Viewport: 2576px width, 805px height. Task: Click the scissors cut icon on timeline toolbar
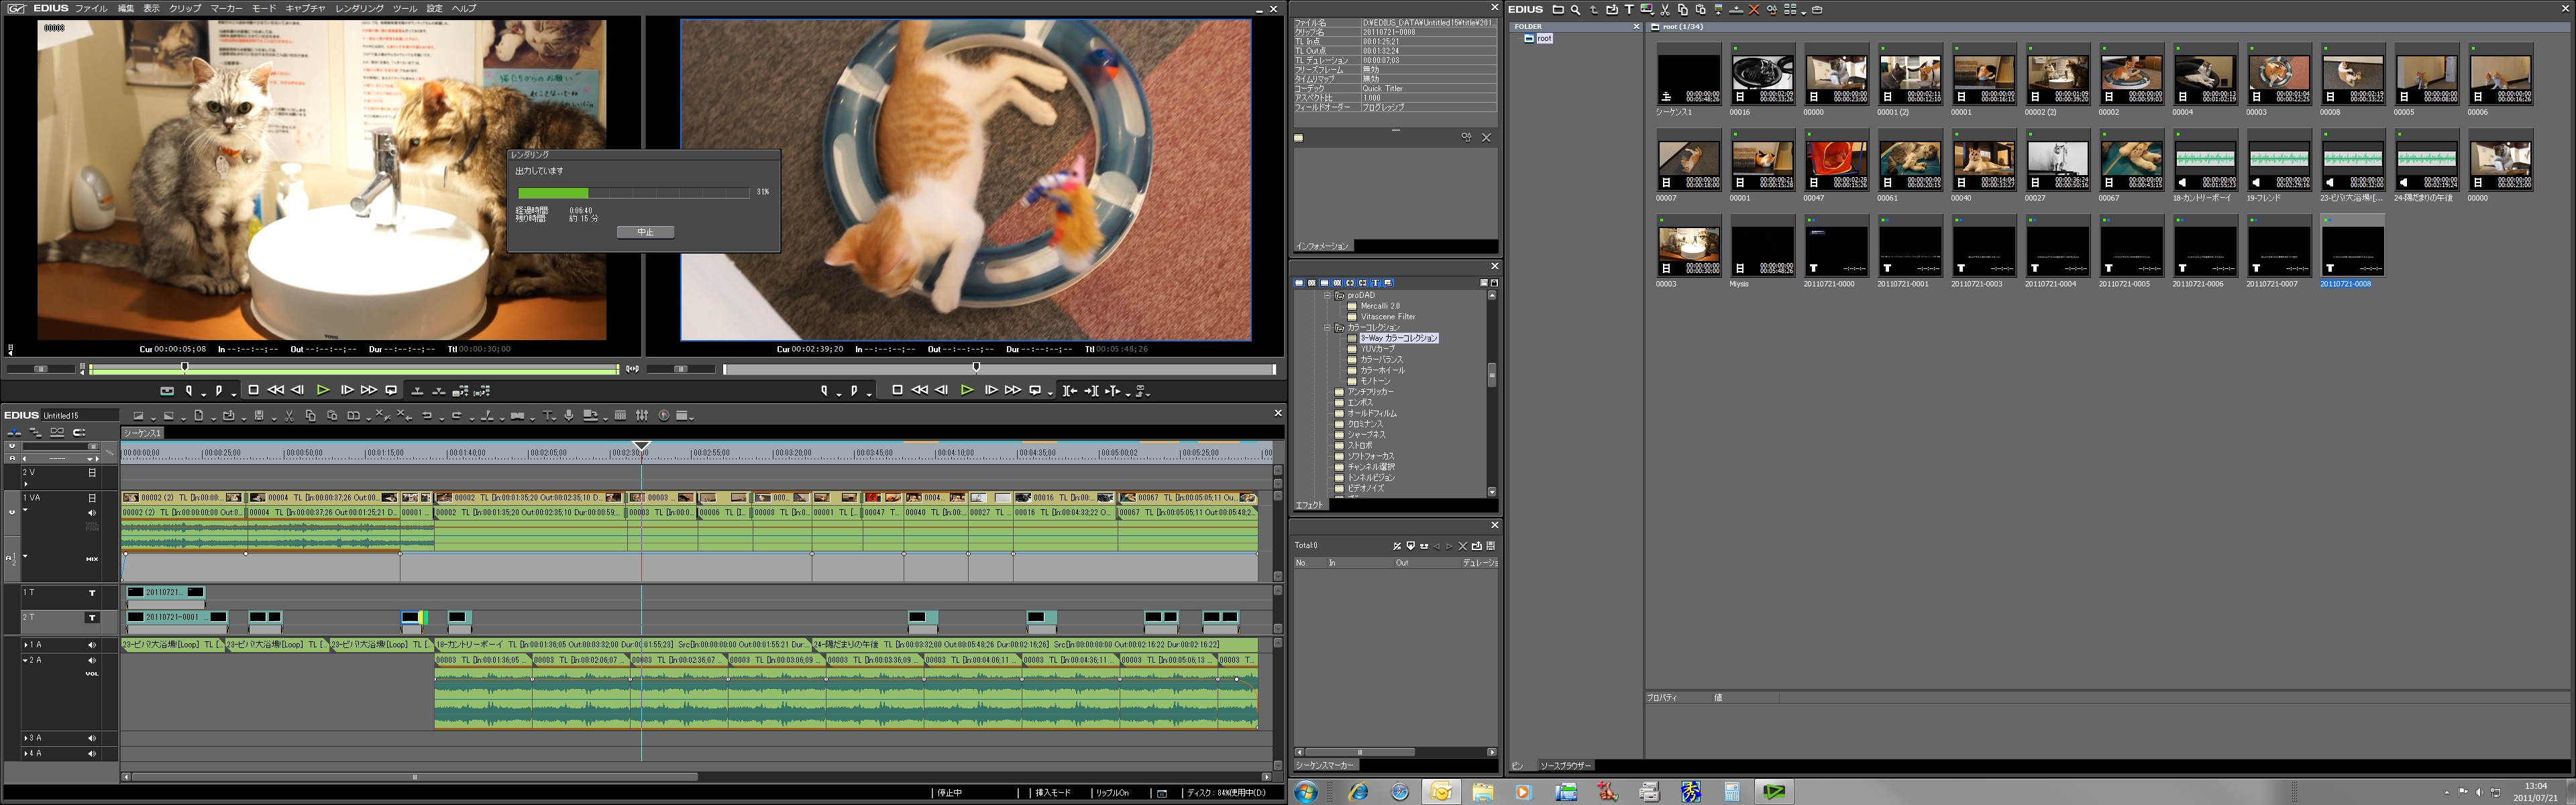[x=289, y=416]
